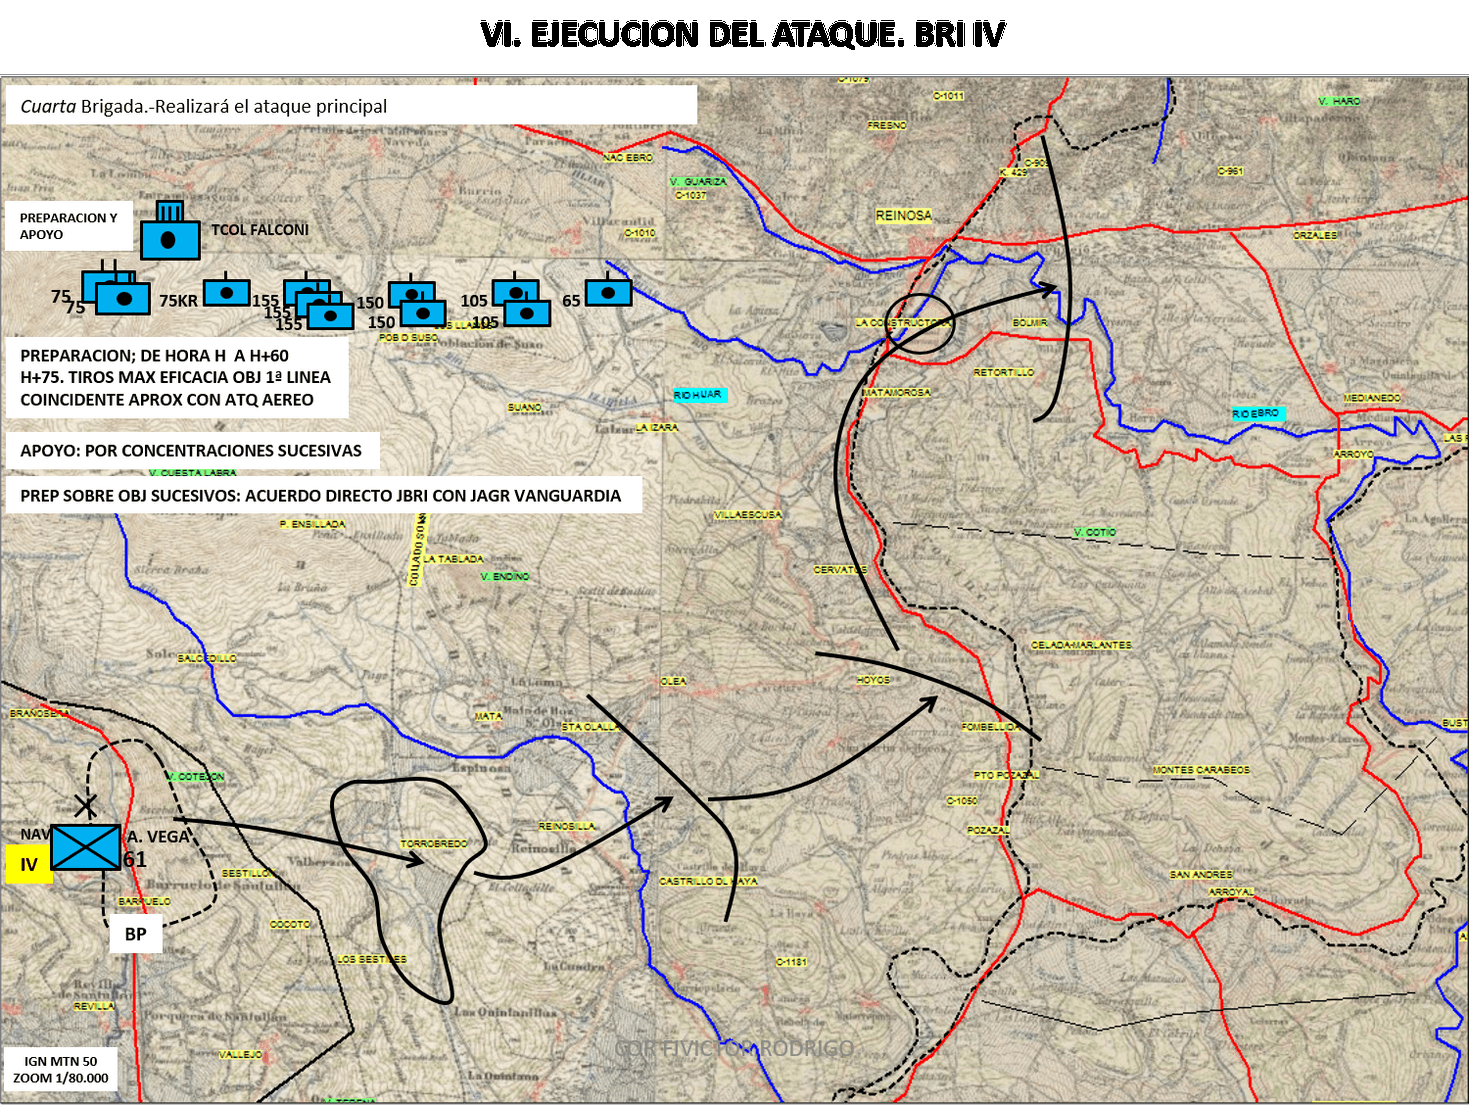Click the SAN ANDRES label
Image resolution: width=1469 pixels, height=1105 pixels.
(1201, 875)
